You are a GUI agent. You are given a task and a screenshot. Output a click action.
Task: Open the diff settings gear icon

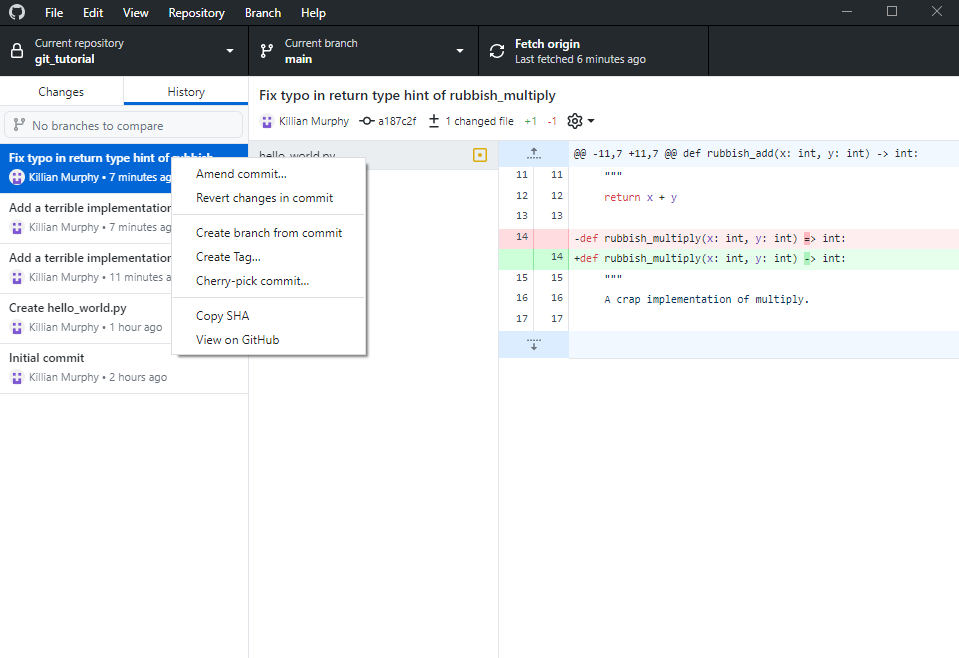575,121
